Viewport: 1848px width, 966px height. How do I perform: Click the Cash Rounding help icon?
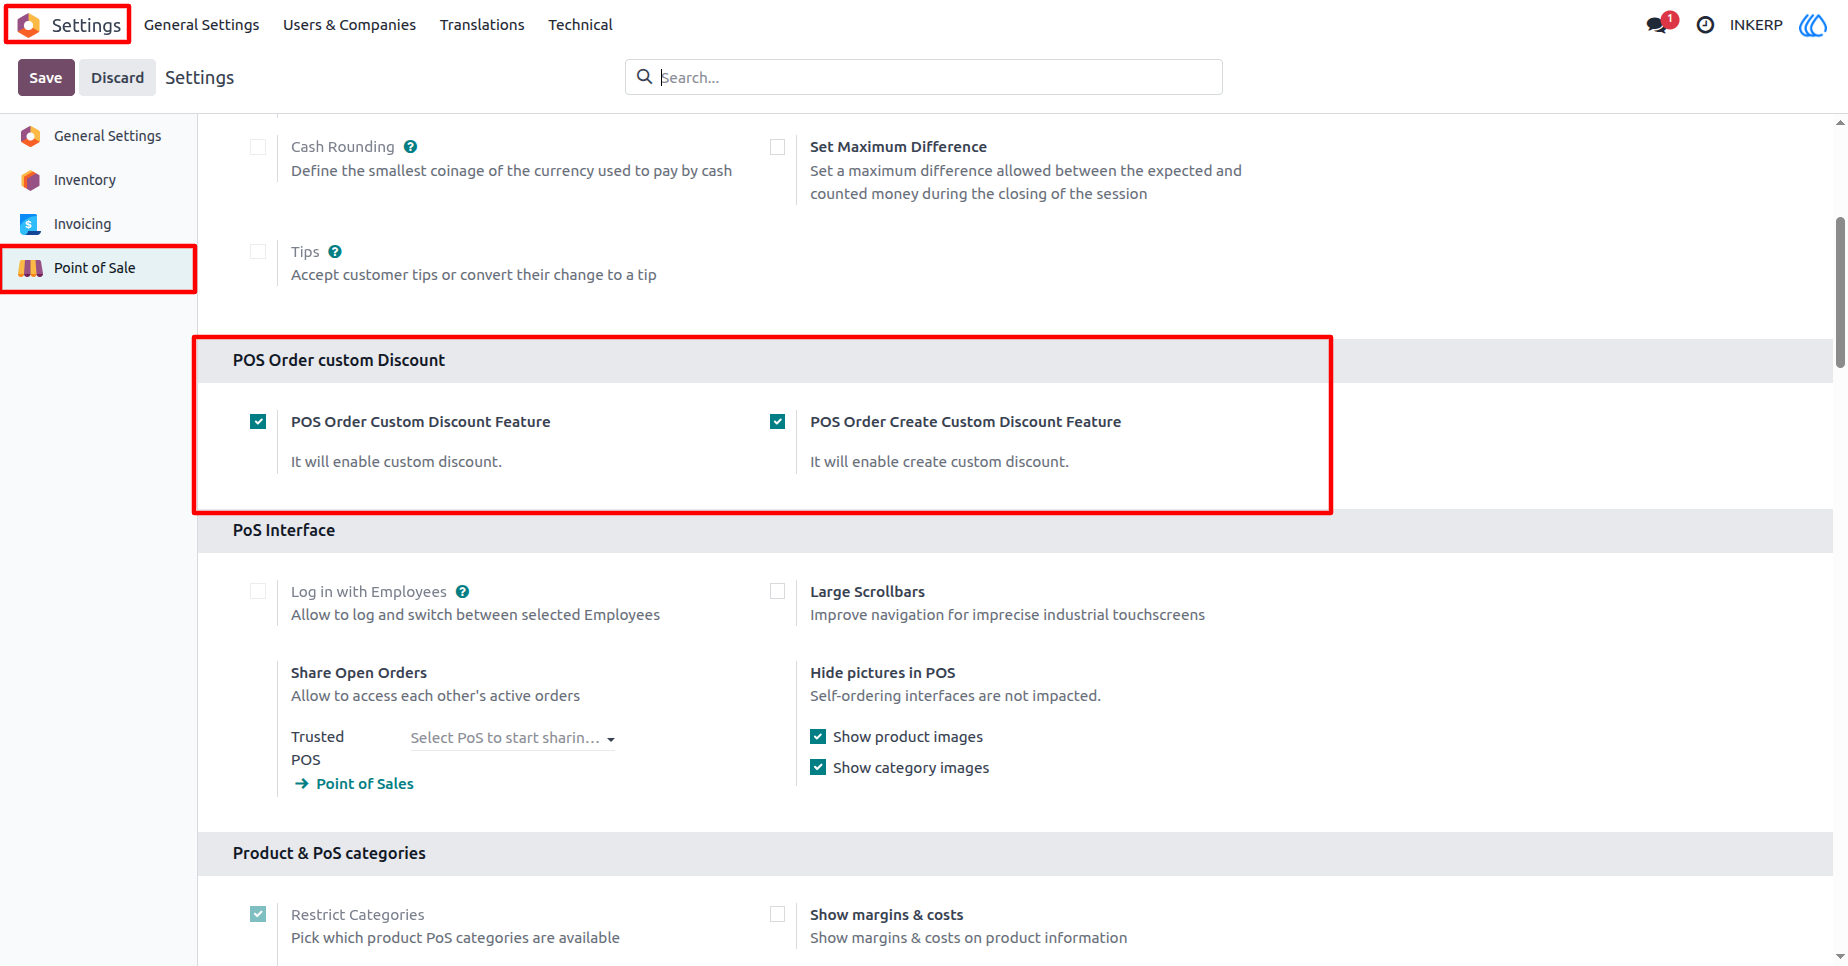click(410, 147)
